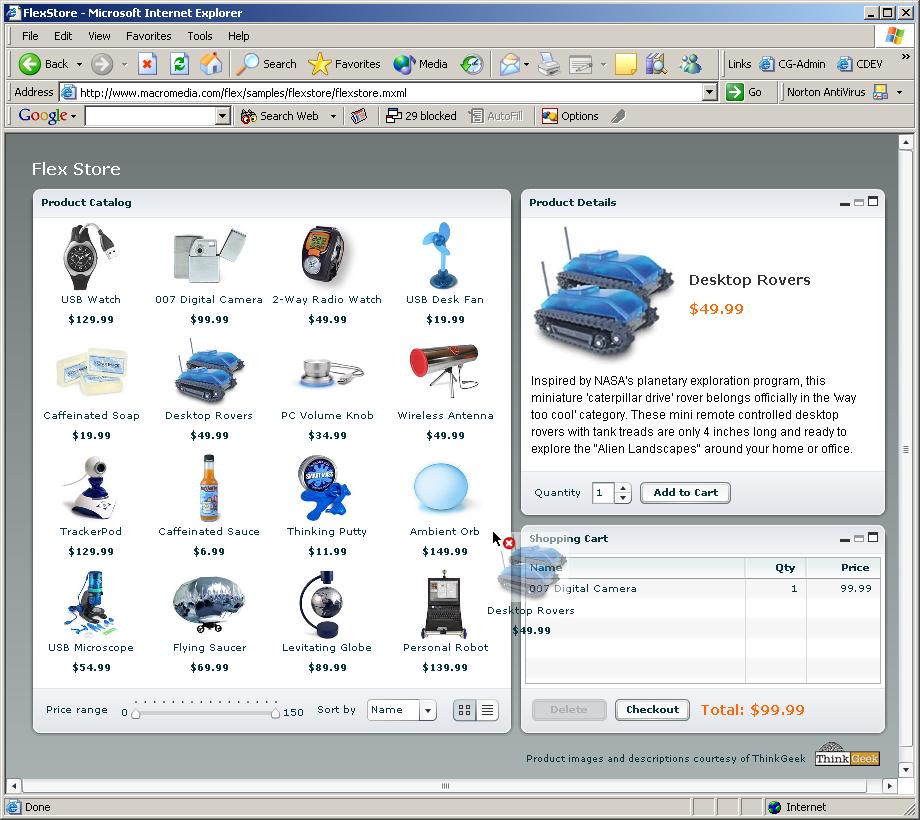Select the Levitating Globe product image

[x=322, y=604]
